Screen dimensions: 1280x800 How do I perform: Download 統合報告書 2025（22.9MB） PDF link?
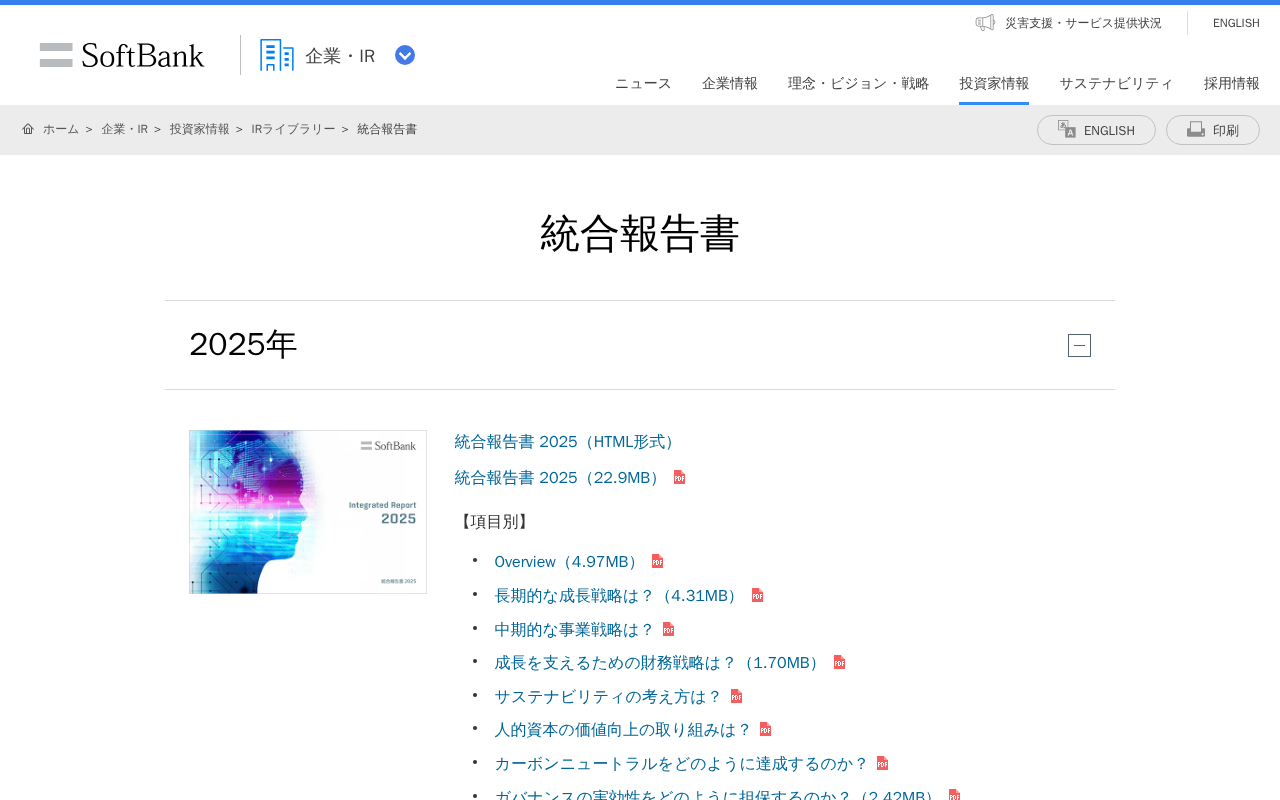[x=560, y=478]
